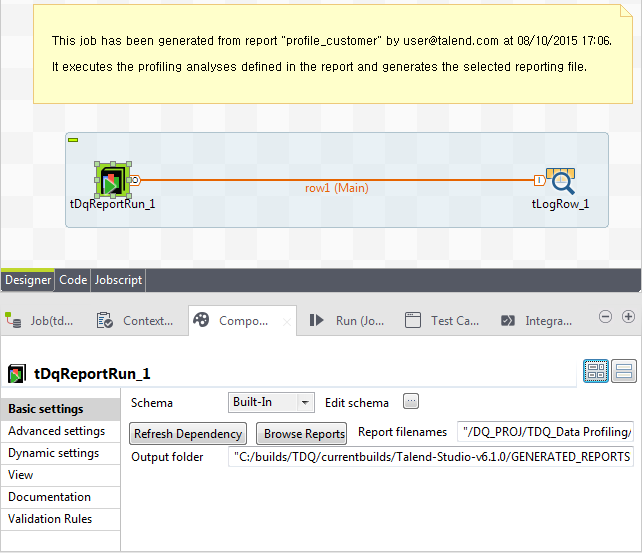Click the input connector of tLogRow_1
This screenshot has width=642, height=553.
[x=539, y=180]
